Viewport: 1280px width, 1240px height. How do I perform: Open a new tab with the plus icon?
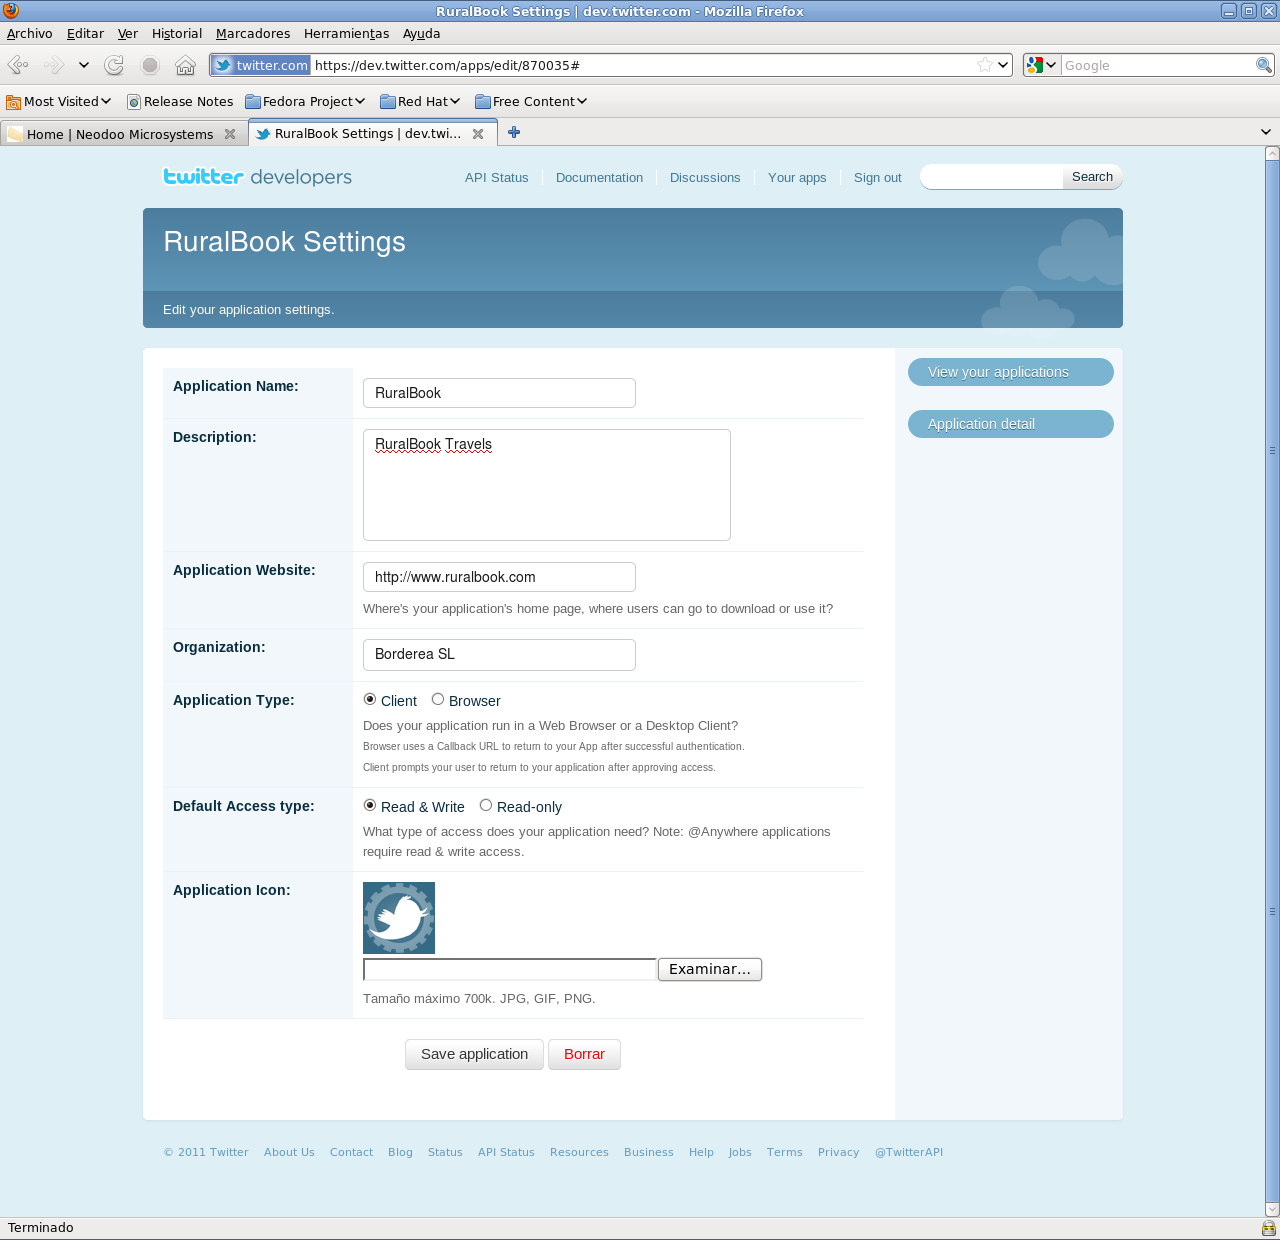point(514,132)
